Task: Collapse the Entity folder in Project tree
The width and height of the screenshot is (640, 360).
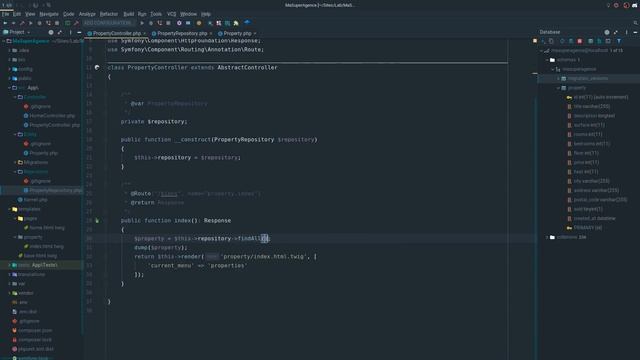Action: (x=15, y=134)
